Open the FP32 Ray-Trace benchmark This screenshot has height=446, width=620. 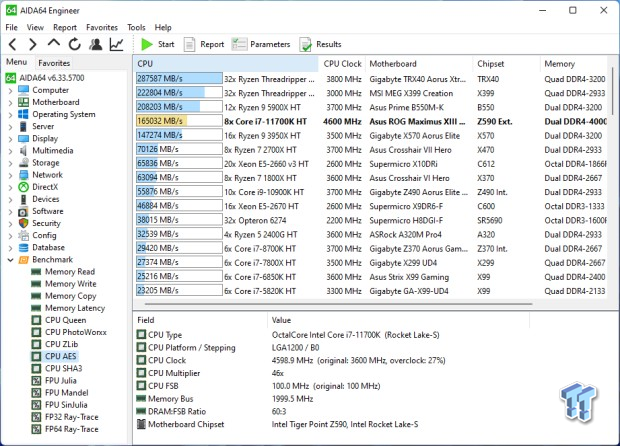[65, 417]
